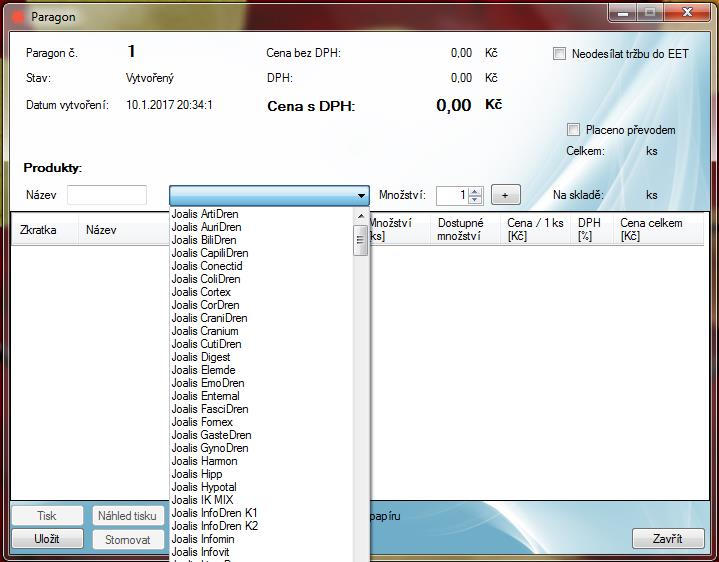Image resolution: width=719 pixels, height=562 pixels.
Task: Minimize the Paragon window
Action: tap(623, 13)
